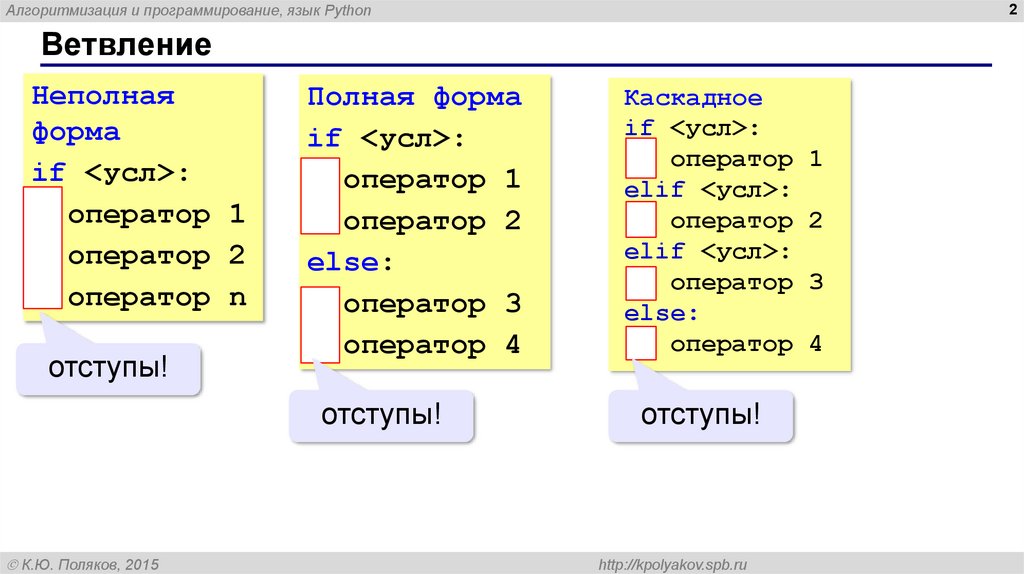Screen dimensions: 1024x574
Task: Click the slide number 2 in the header
Action: tap(1011, 10)
